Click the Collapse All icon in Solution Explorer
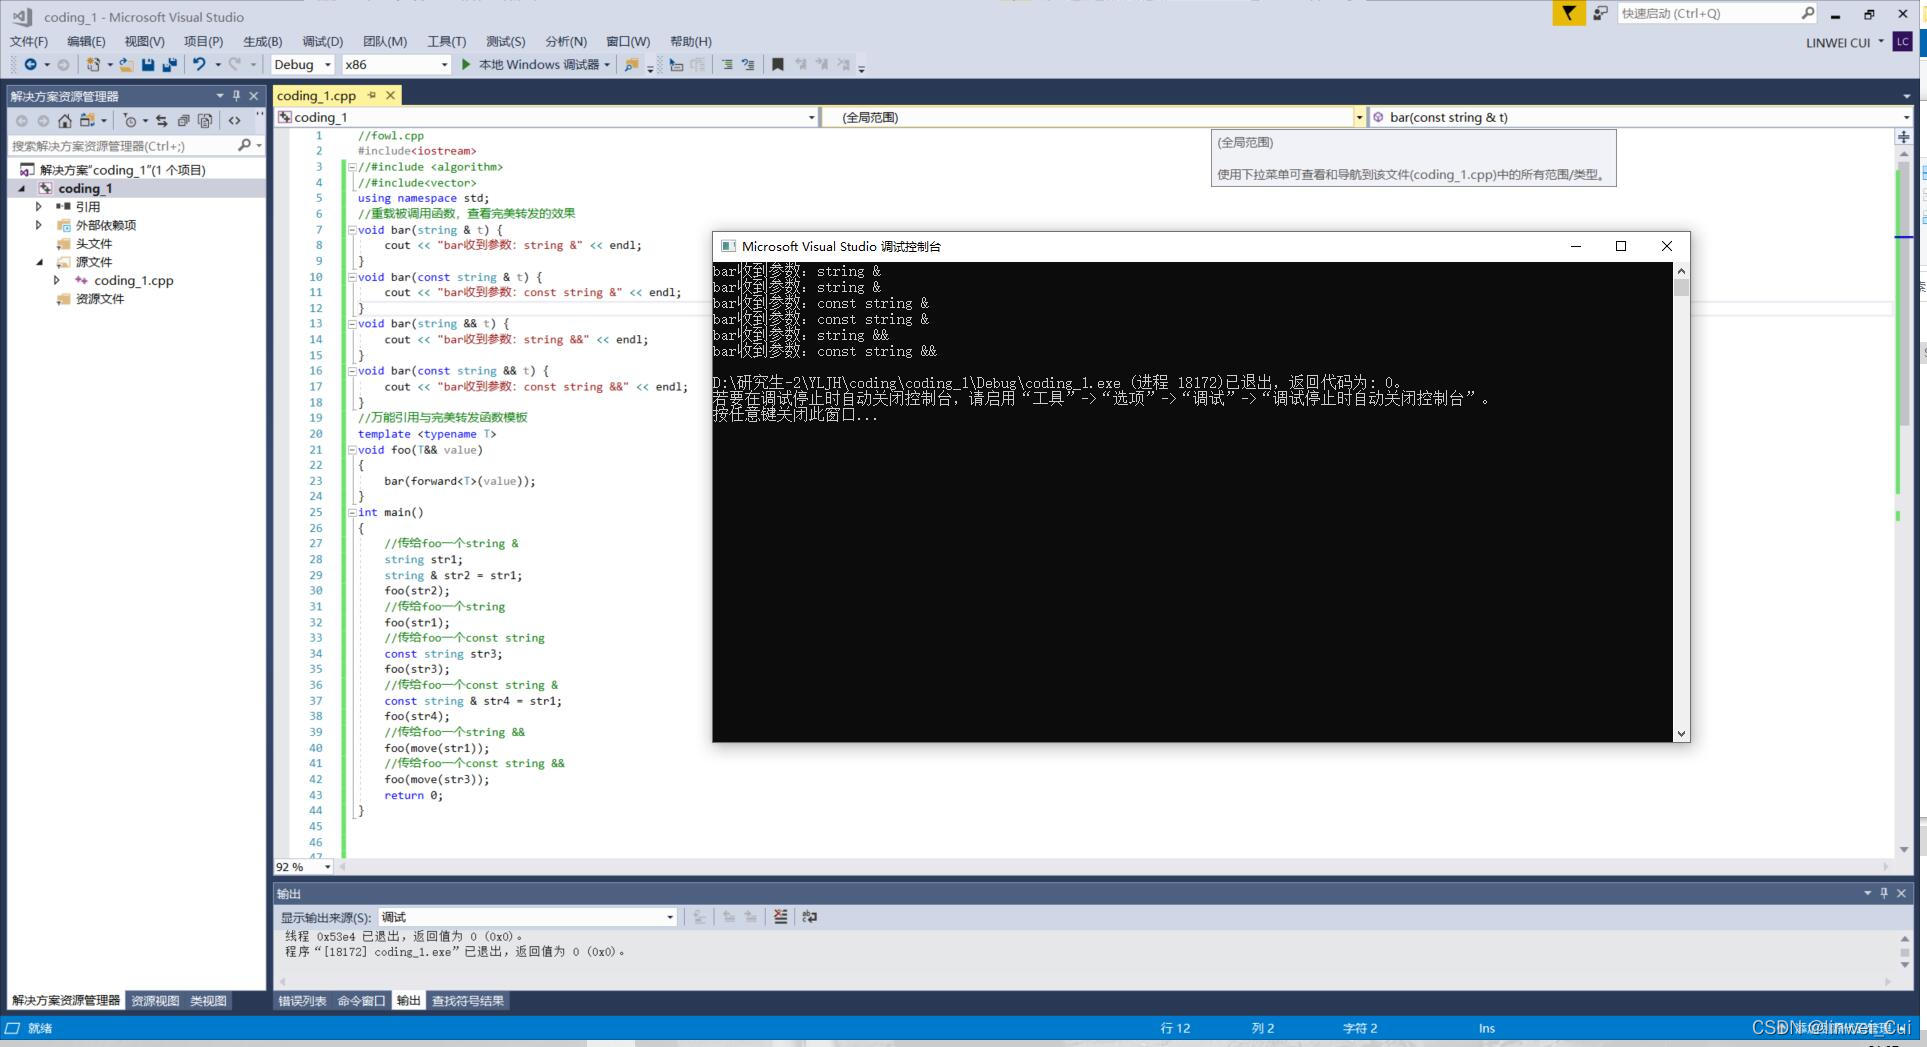This screenshot has width=1927, height=1047. [x=183, y=120]
